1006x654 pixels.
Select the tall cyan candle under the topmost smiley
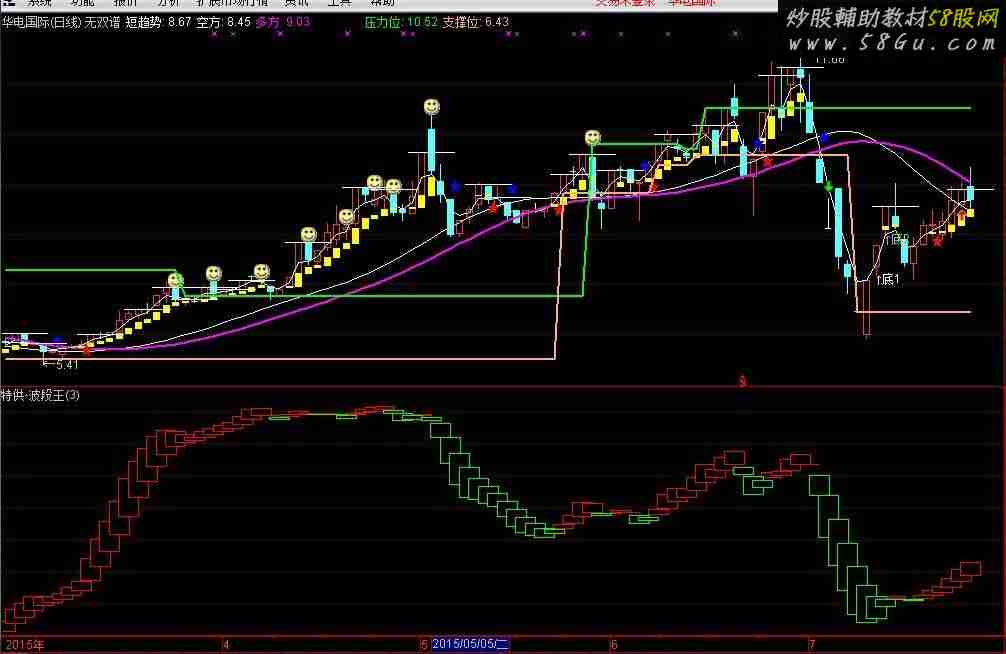coord(432,150)
